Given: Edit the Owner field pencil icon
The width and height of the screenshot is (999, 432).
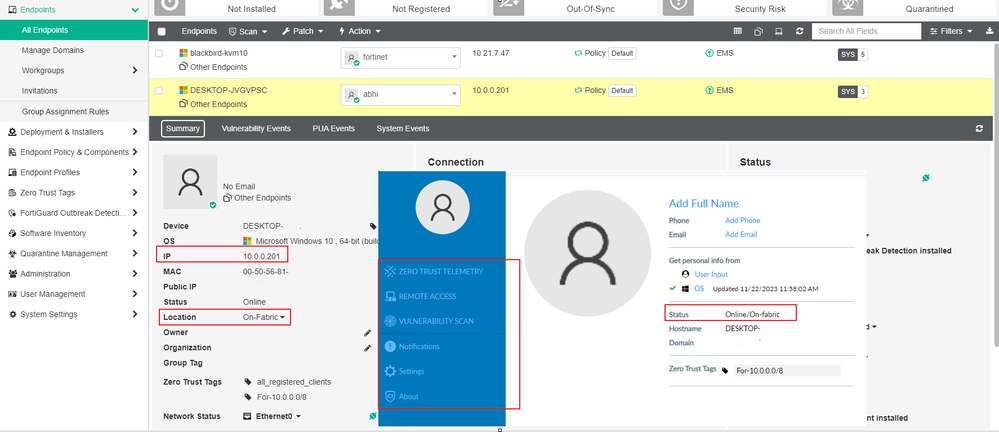Looking at the screenshot, I should pyautogui.click(x=368, y=333).
